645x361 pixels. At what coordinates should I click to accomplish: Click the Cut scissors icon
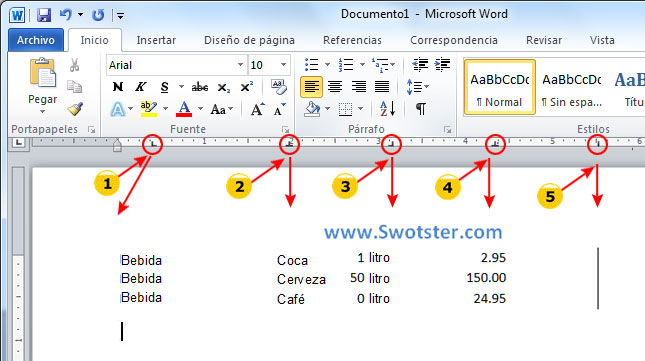(x=74, y=65)
